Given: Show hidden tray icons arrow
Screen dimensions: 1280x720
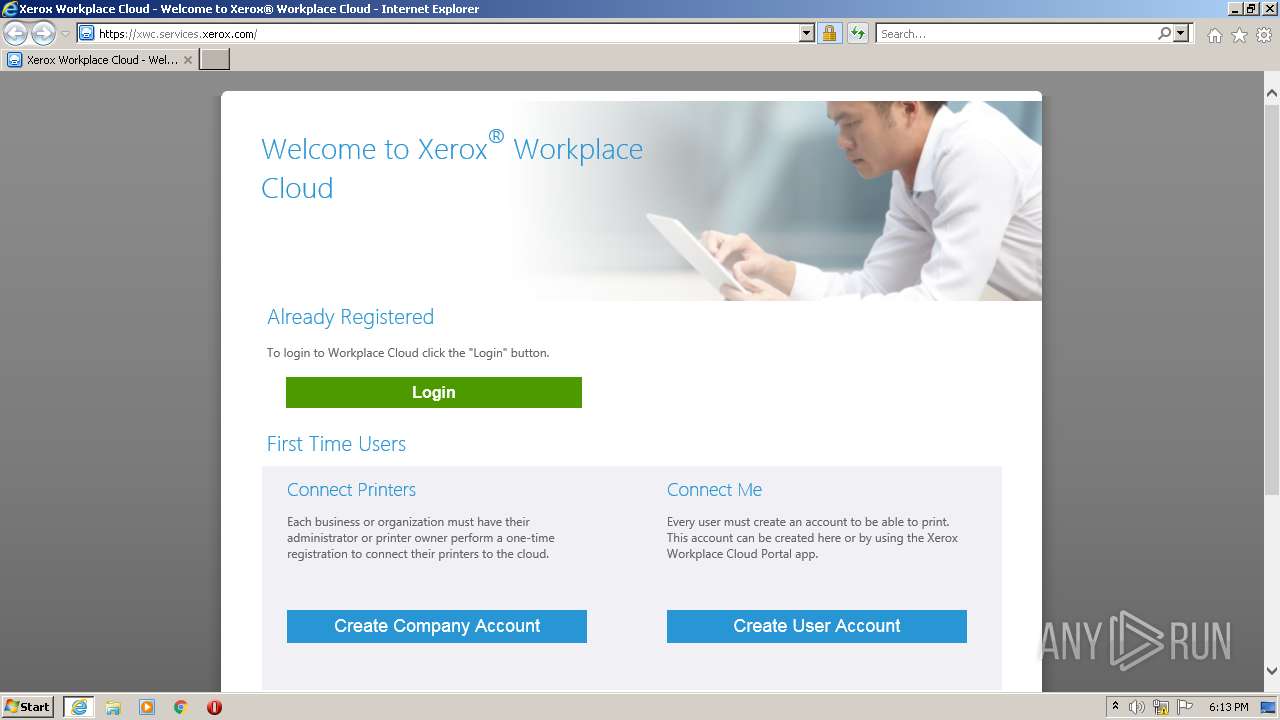Looking at the screenshot, I should [1116, 707].
